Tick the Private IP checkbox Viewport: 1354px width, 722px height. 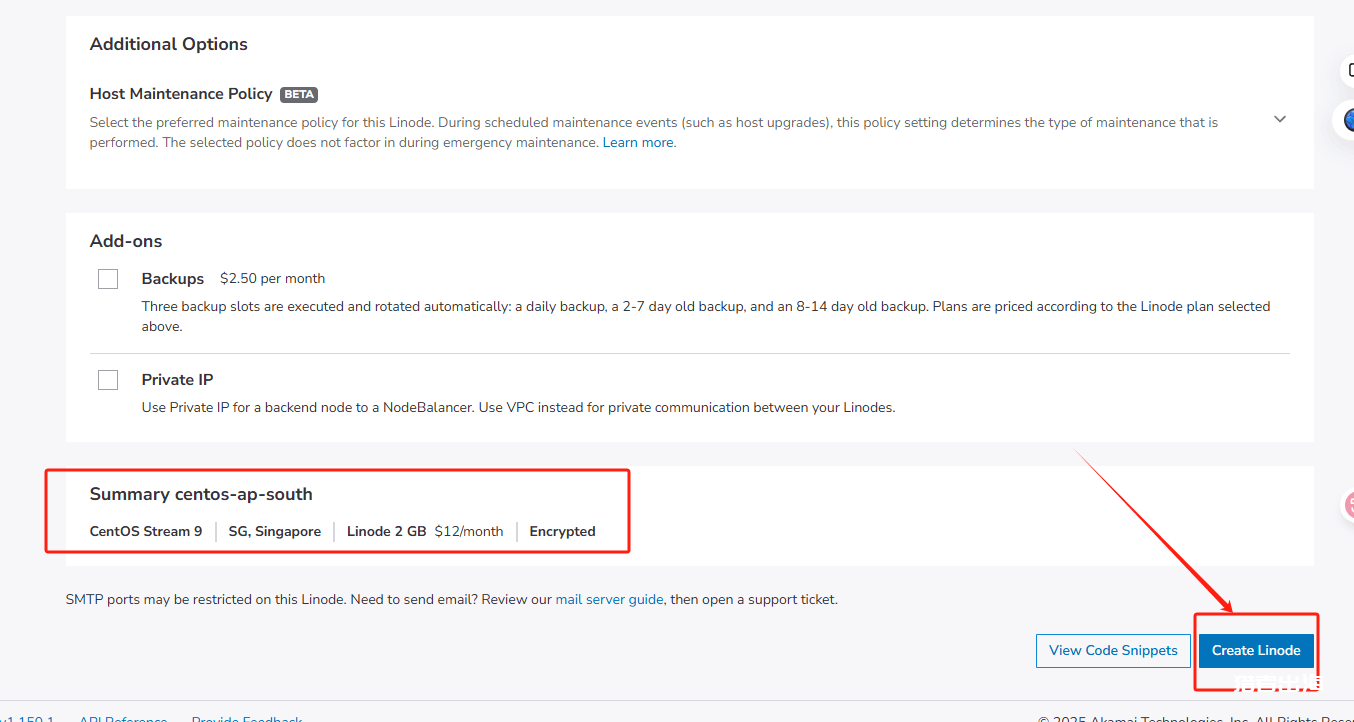[x=108, y=380]
